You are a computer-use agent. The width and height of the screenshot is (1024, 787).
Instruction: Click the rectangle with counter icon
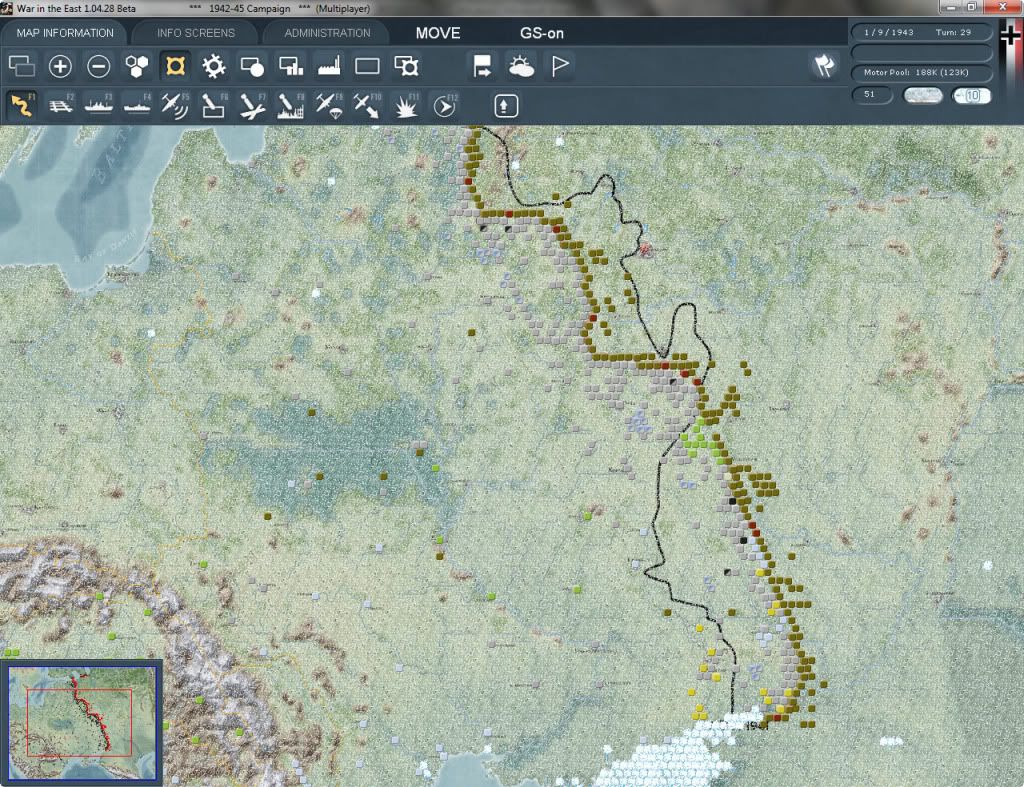406,66
